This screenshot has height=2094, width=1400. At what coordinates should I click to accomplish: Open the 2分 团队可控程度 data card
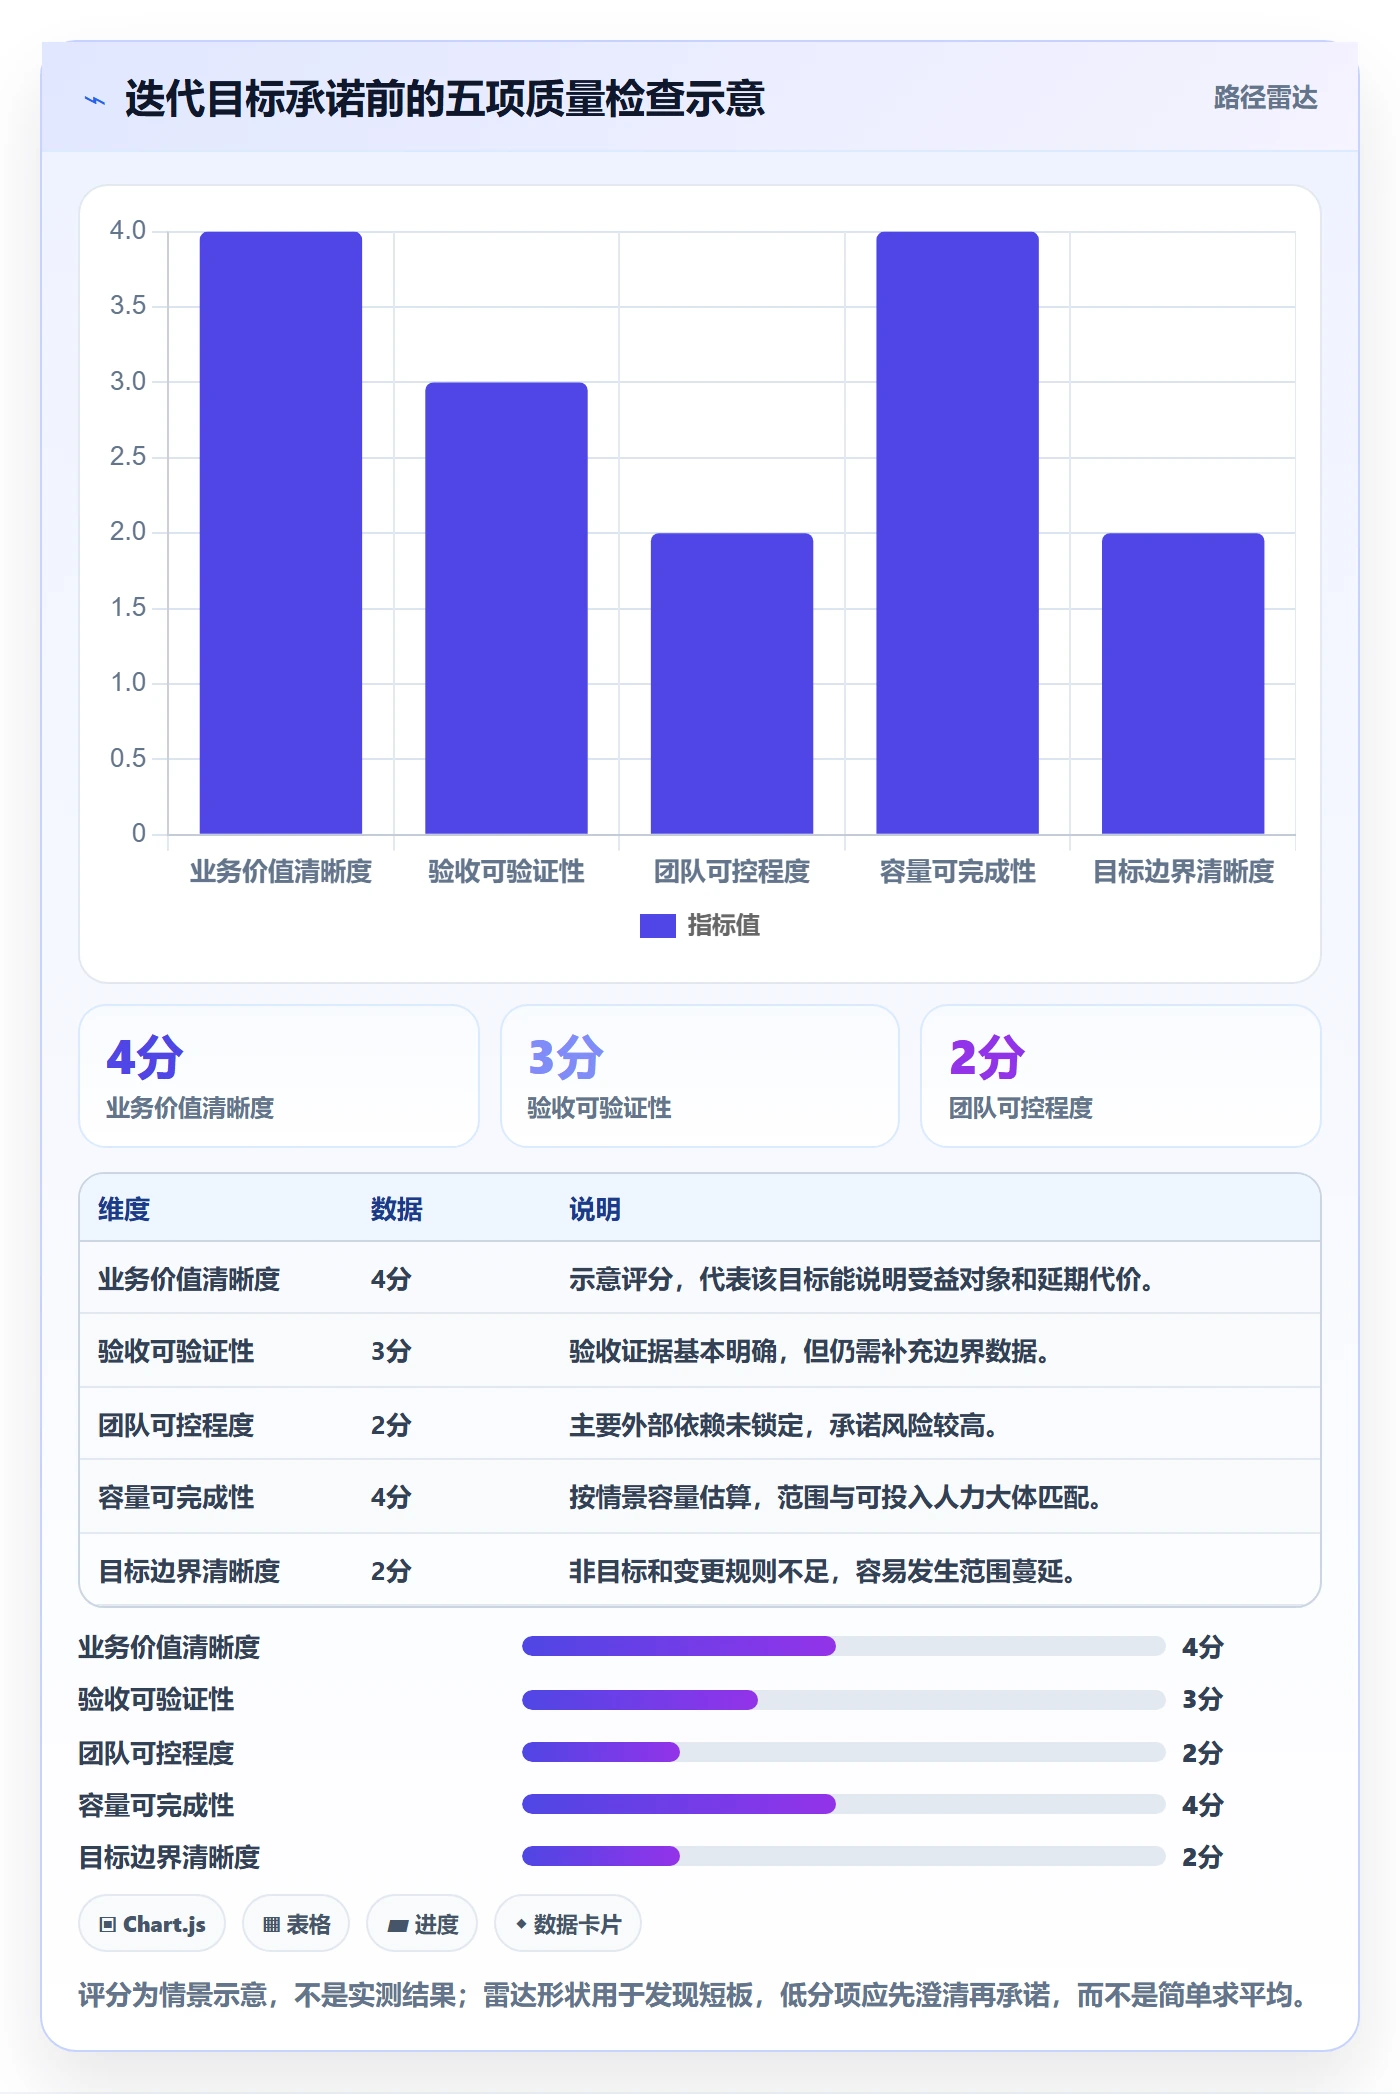click(1120, 1076)
